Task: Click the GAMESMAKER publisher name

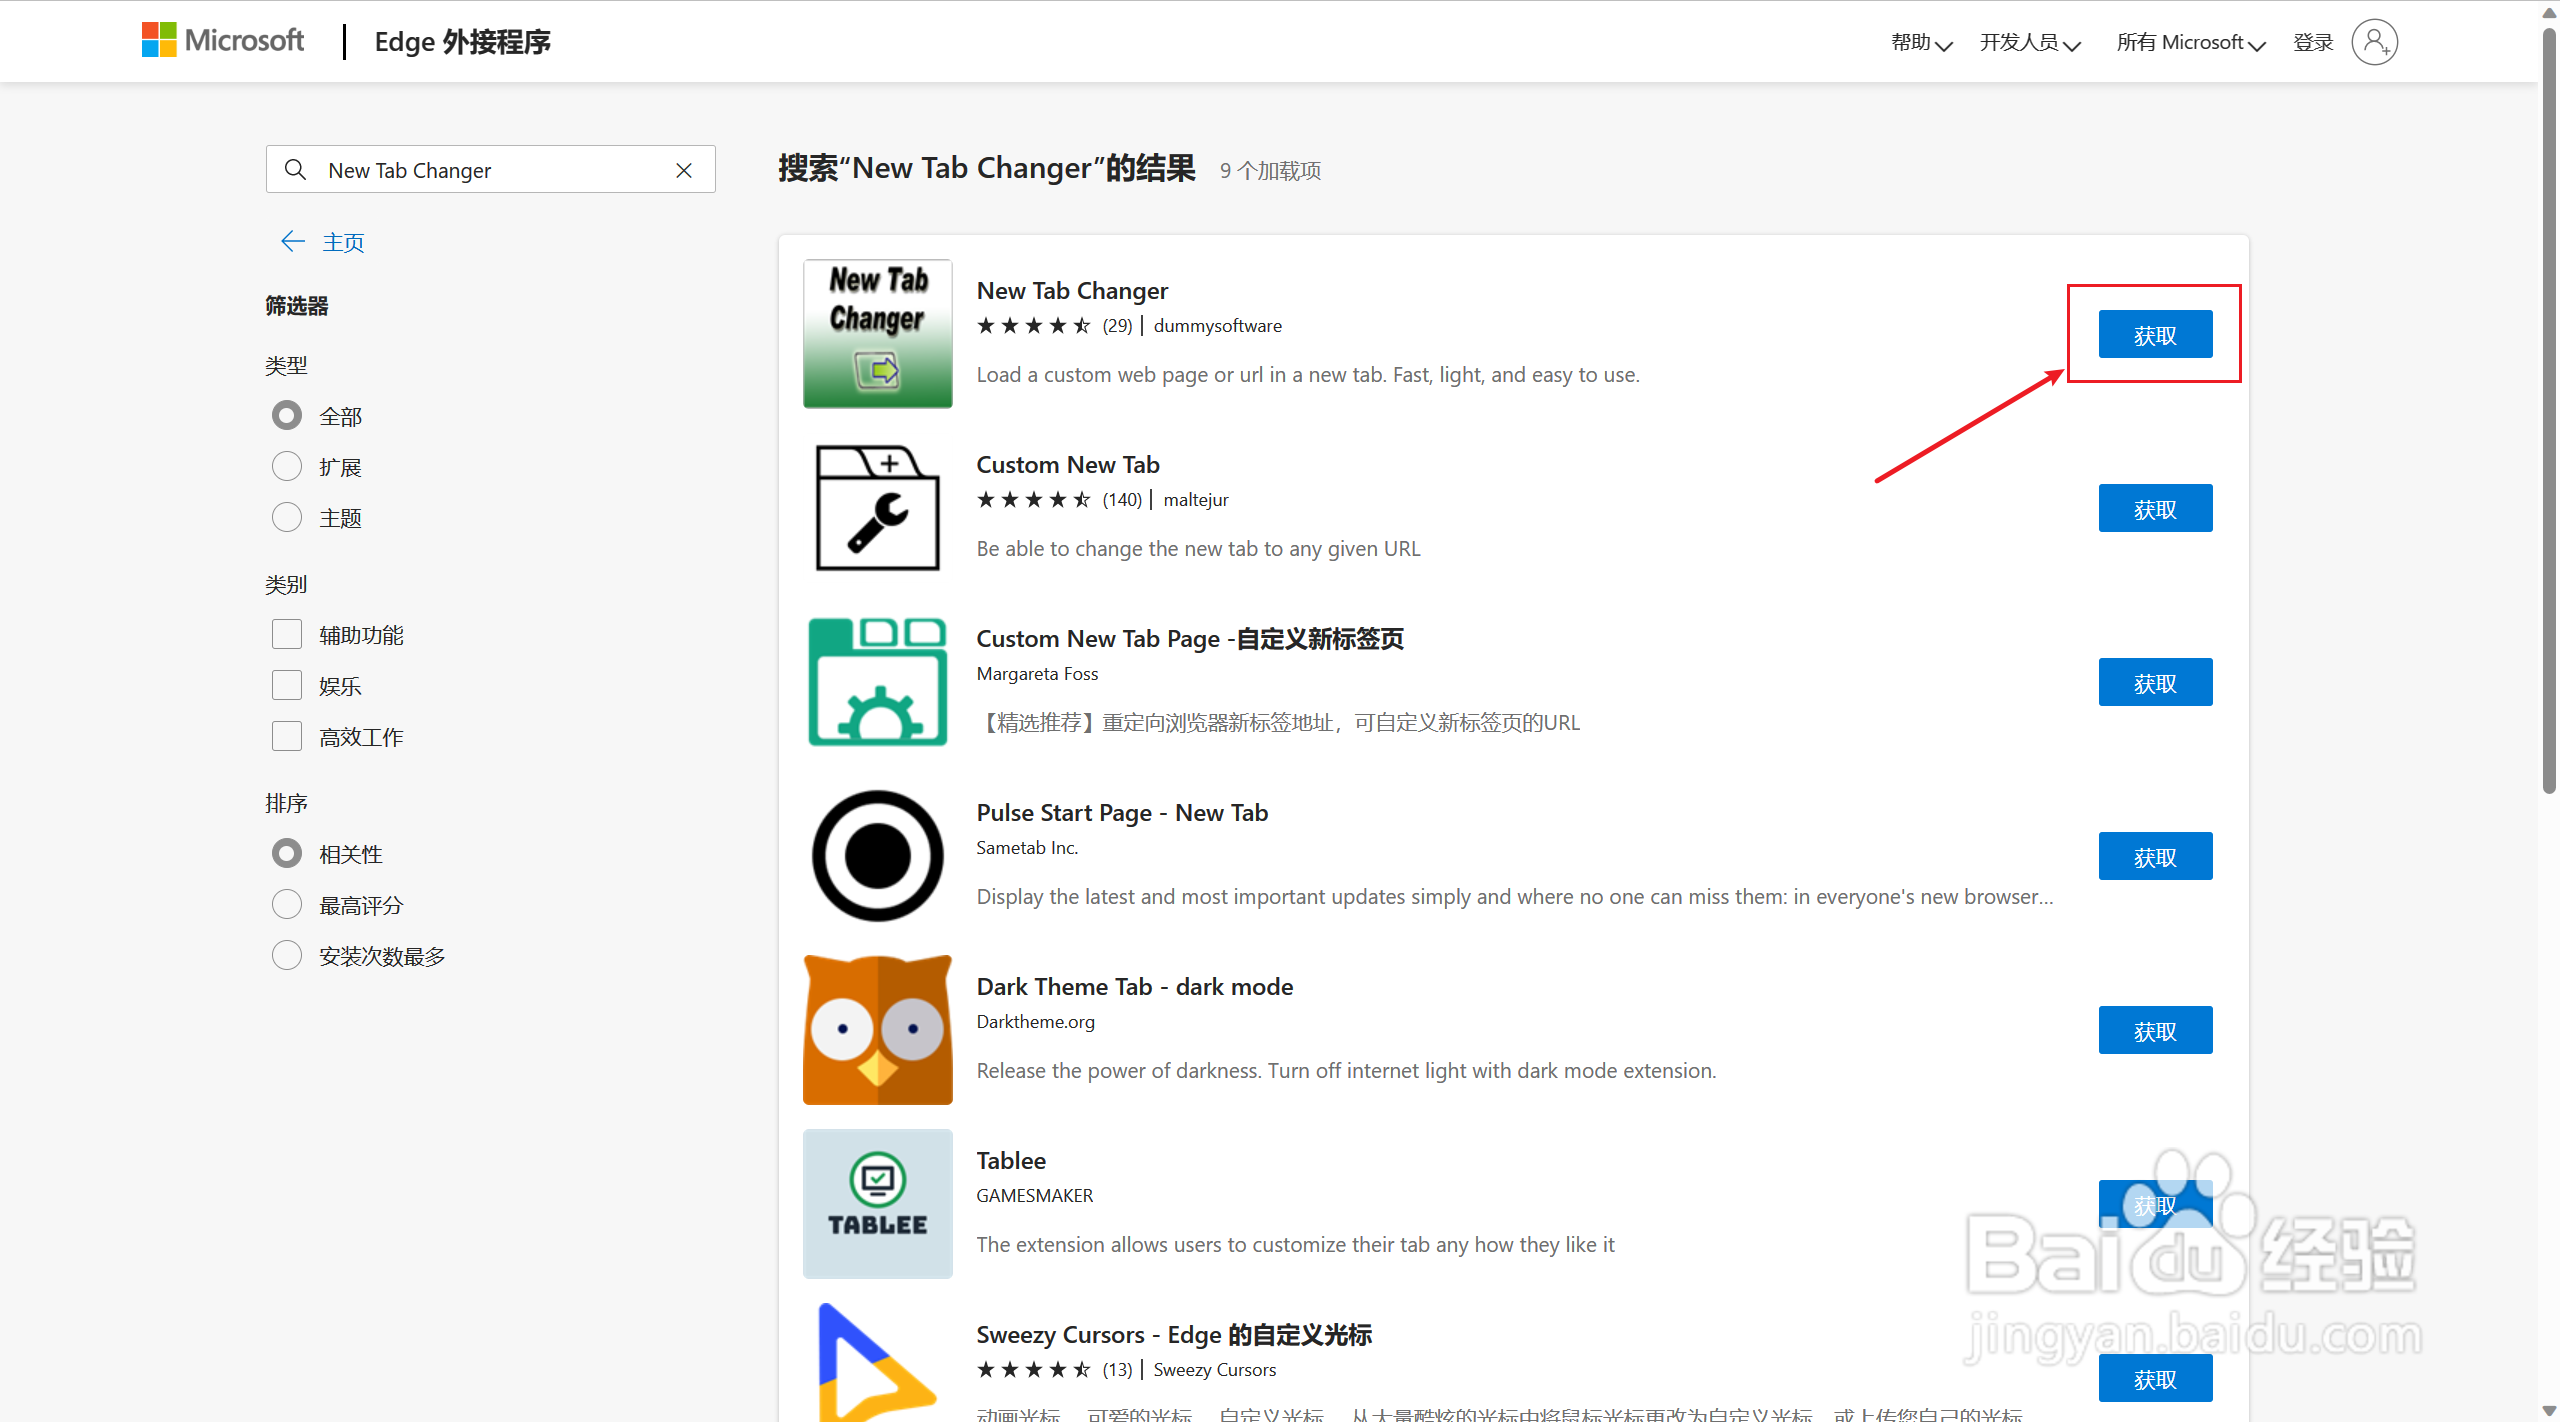Action: tap(1034, 1195)
